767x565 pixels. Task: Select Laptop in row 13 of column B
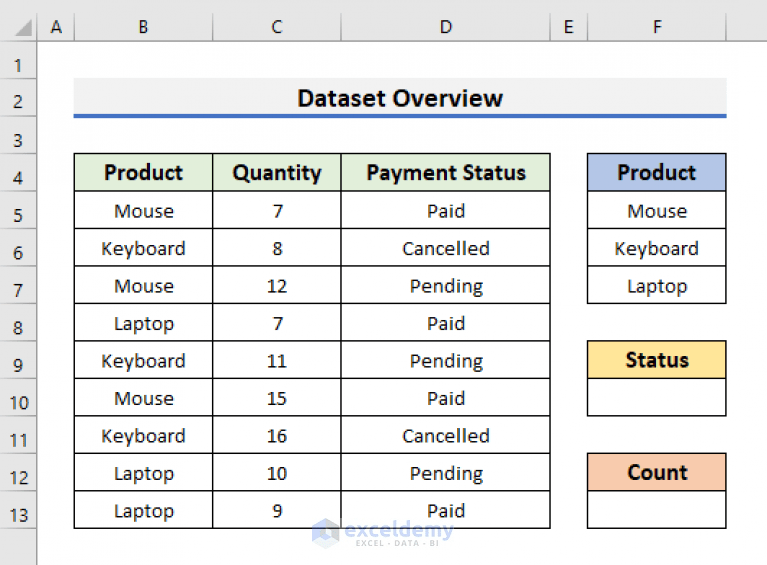point(143,510)
